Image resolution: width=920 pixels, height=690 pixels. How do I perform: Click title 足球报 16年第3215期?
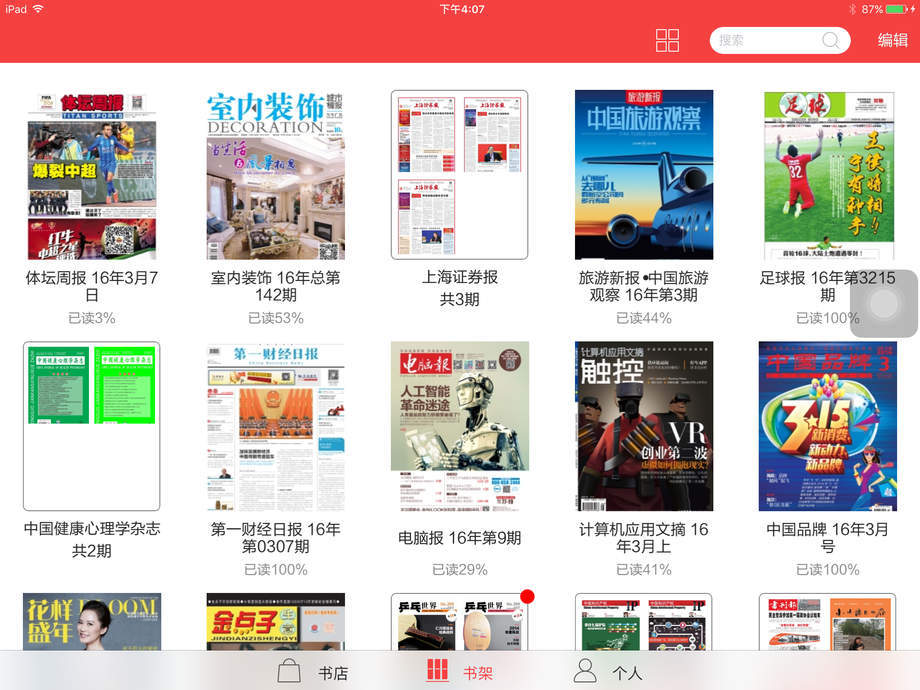point(828,286)
